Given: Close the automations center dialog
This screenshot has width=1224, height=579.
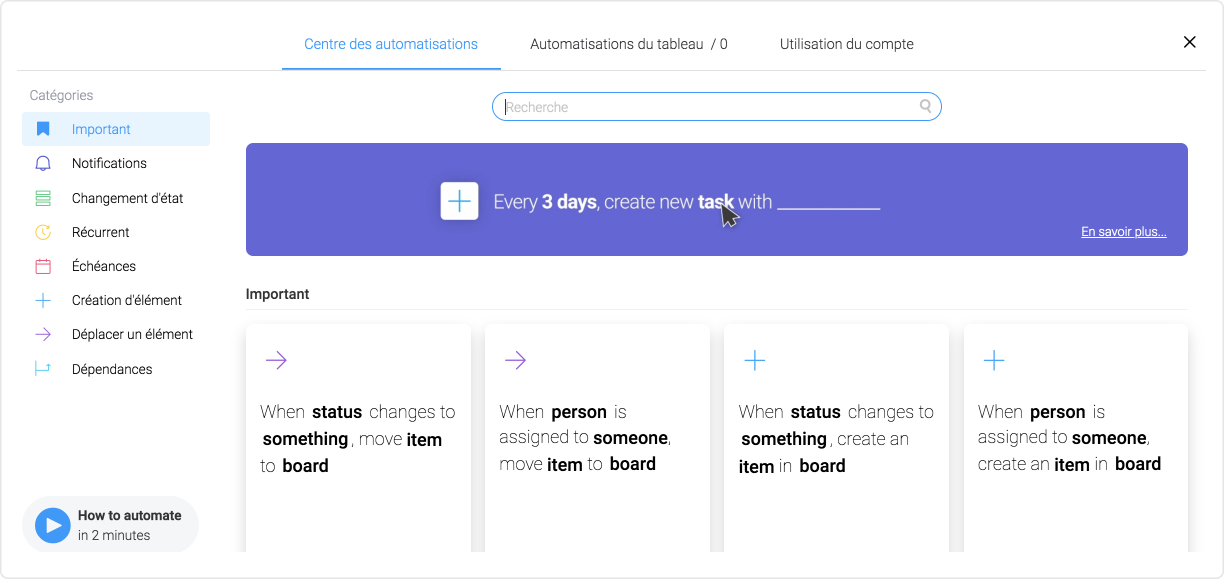Looking at the screenshot, I should (1190, 42).
